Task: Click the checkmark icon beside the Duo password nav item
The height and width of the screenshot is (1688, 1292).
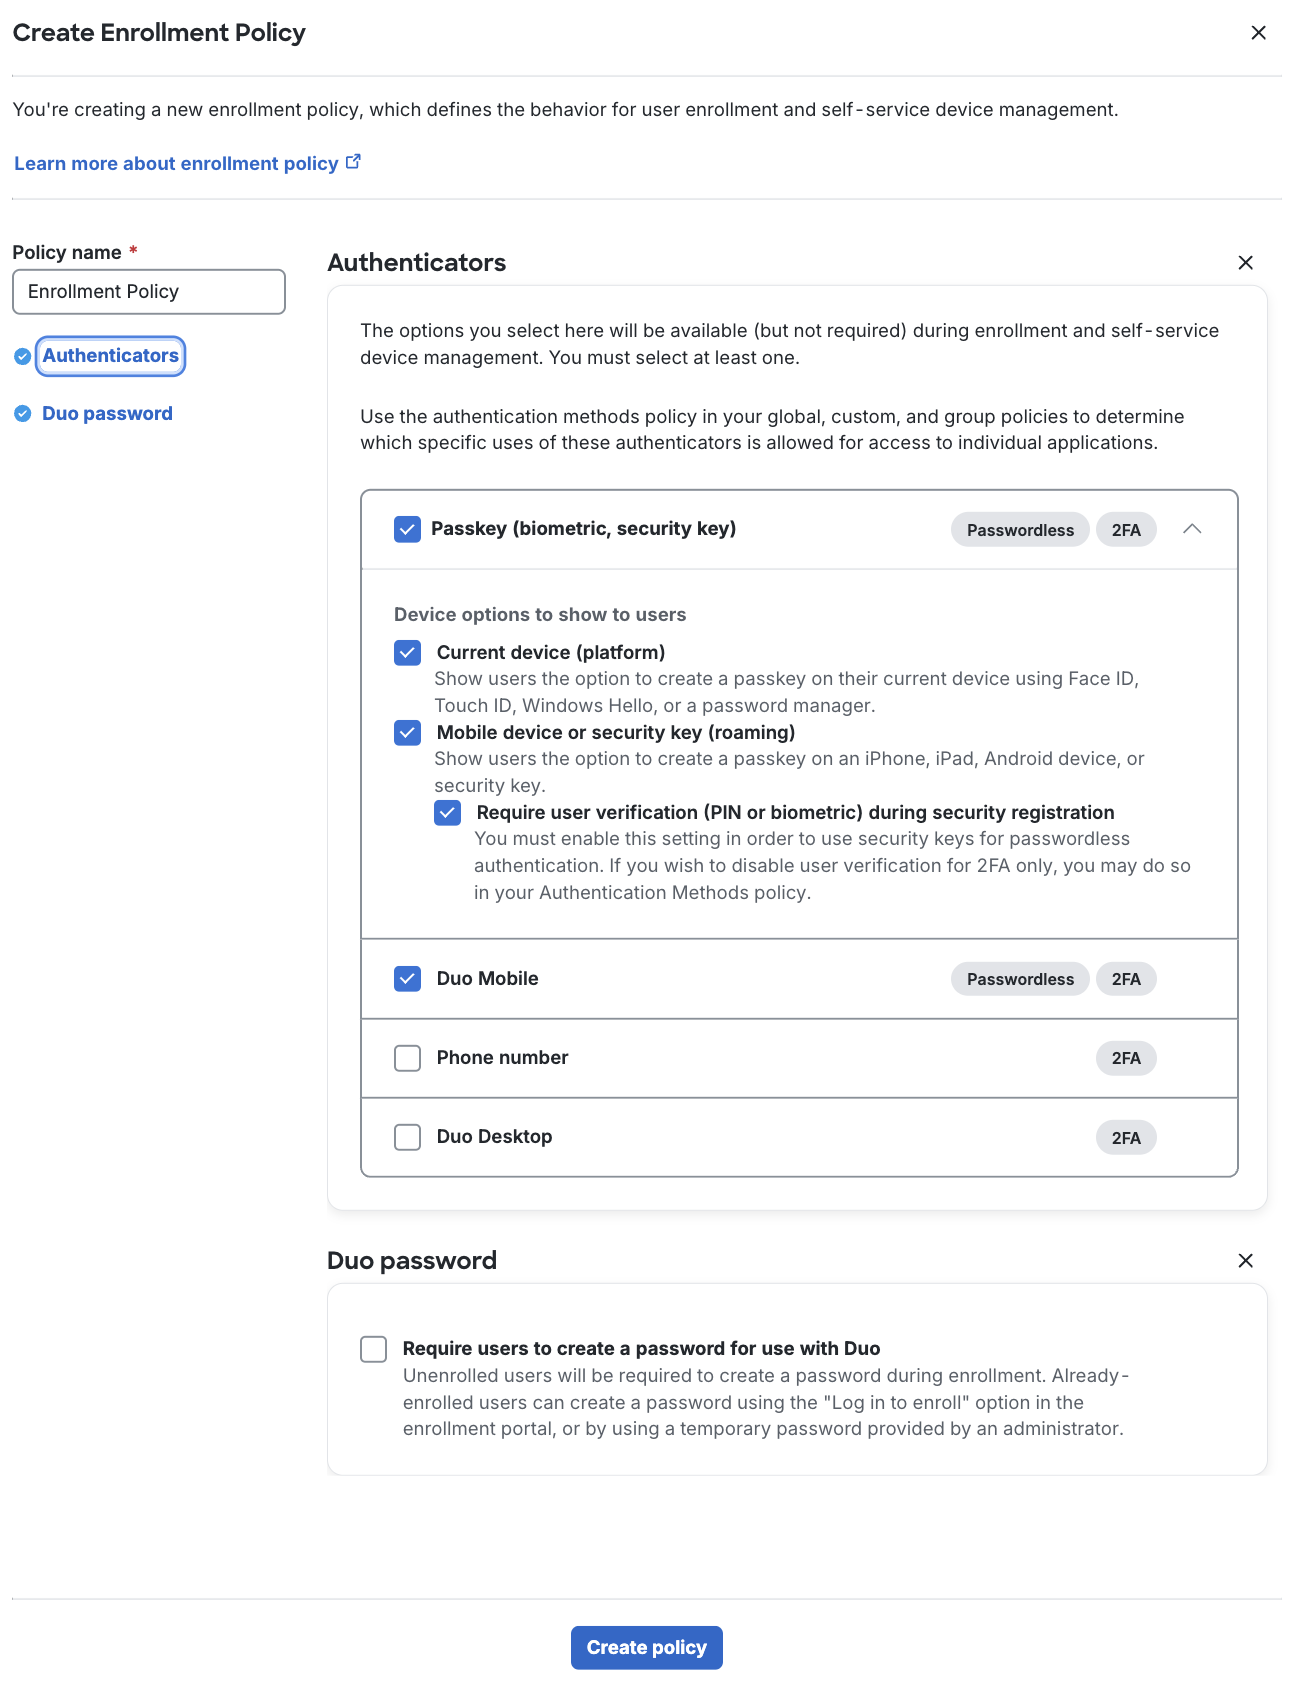Action: pyautogui.click(x=23, y=414)
